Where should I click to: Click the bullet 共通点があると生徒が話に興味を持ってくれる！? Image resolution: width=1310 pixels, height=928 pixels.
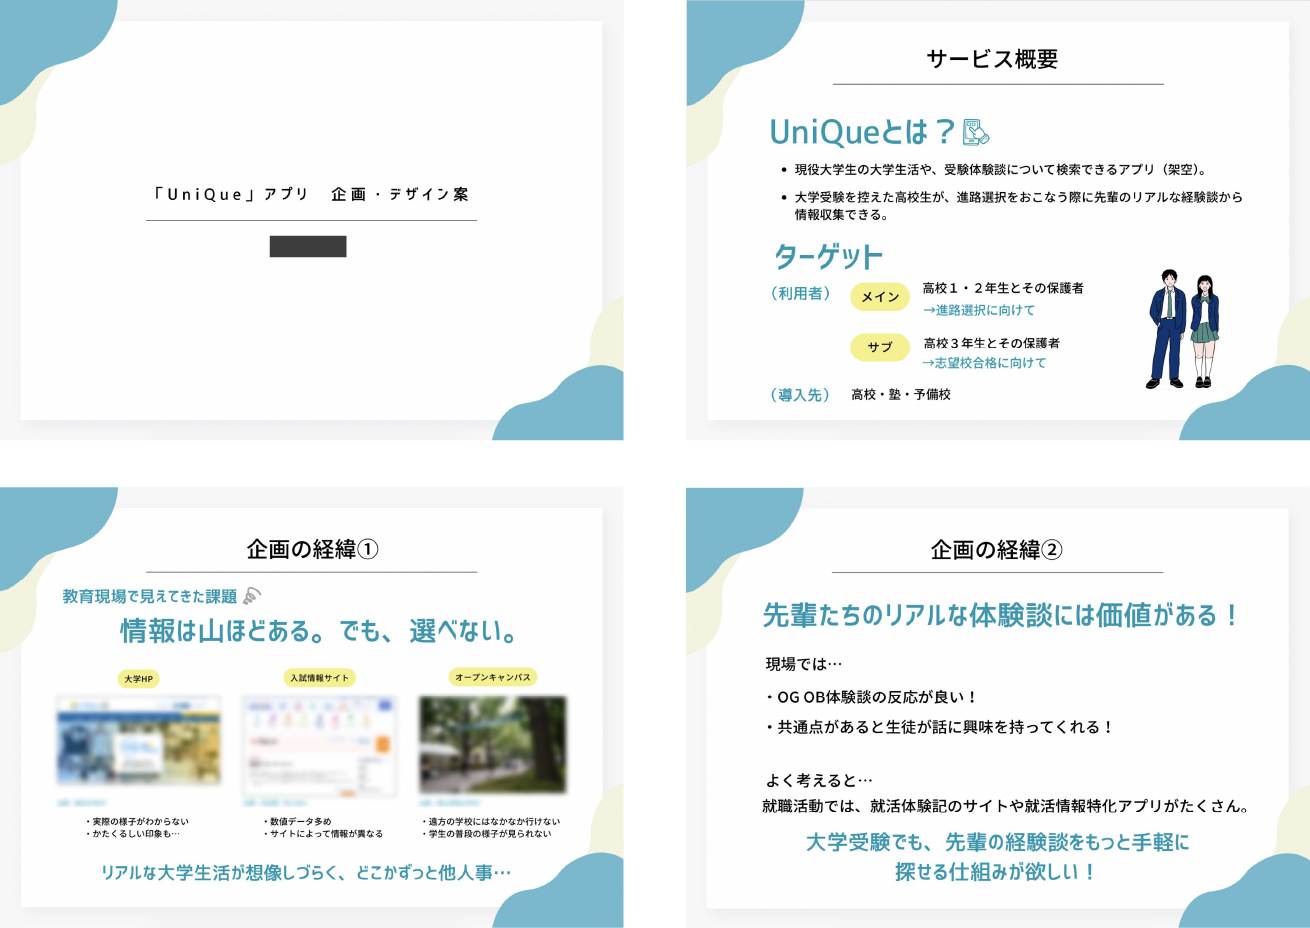tap(939, 727)
